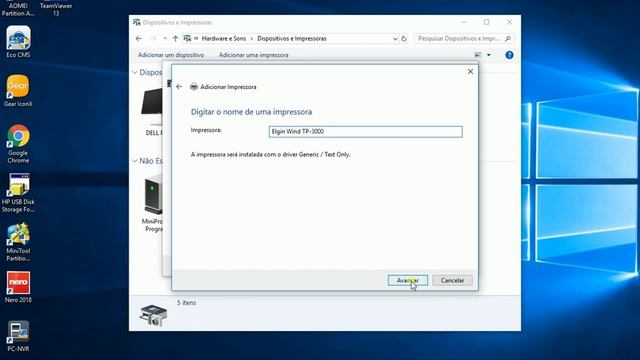Screen dimensions: 640x360
Task: Go back in Dispositivos e Impressoras window
Action: pyautogui.click(x=139, y=38)
